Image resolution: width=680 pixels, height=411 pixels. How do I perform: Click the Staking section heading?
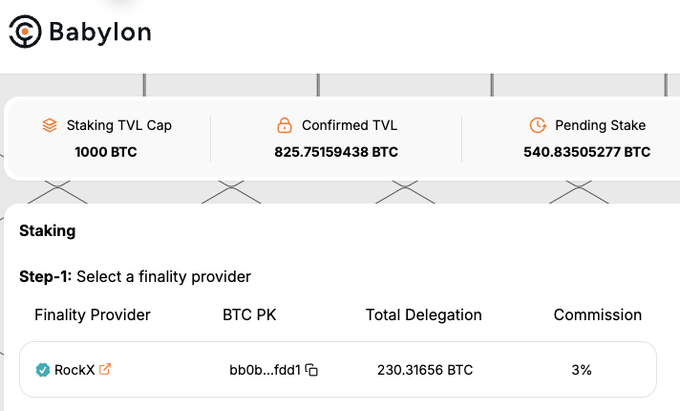[47, 231]
